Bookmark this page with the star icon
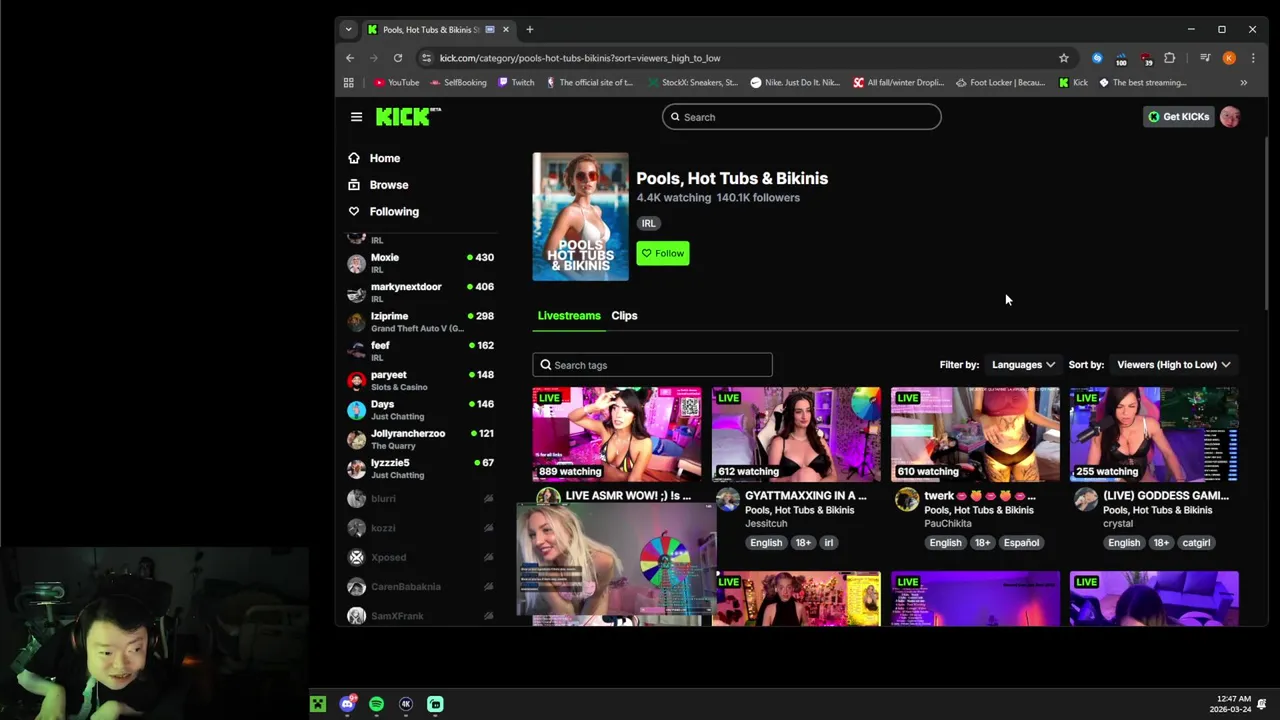Viewport: 1280px width, 720px height. pos(1064,58)
